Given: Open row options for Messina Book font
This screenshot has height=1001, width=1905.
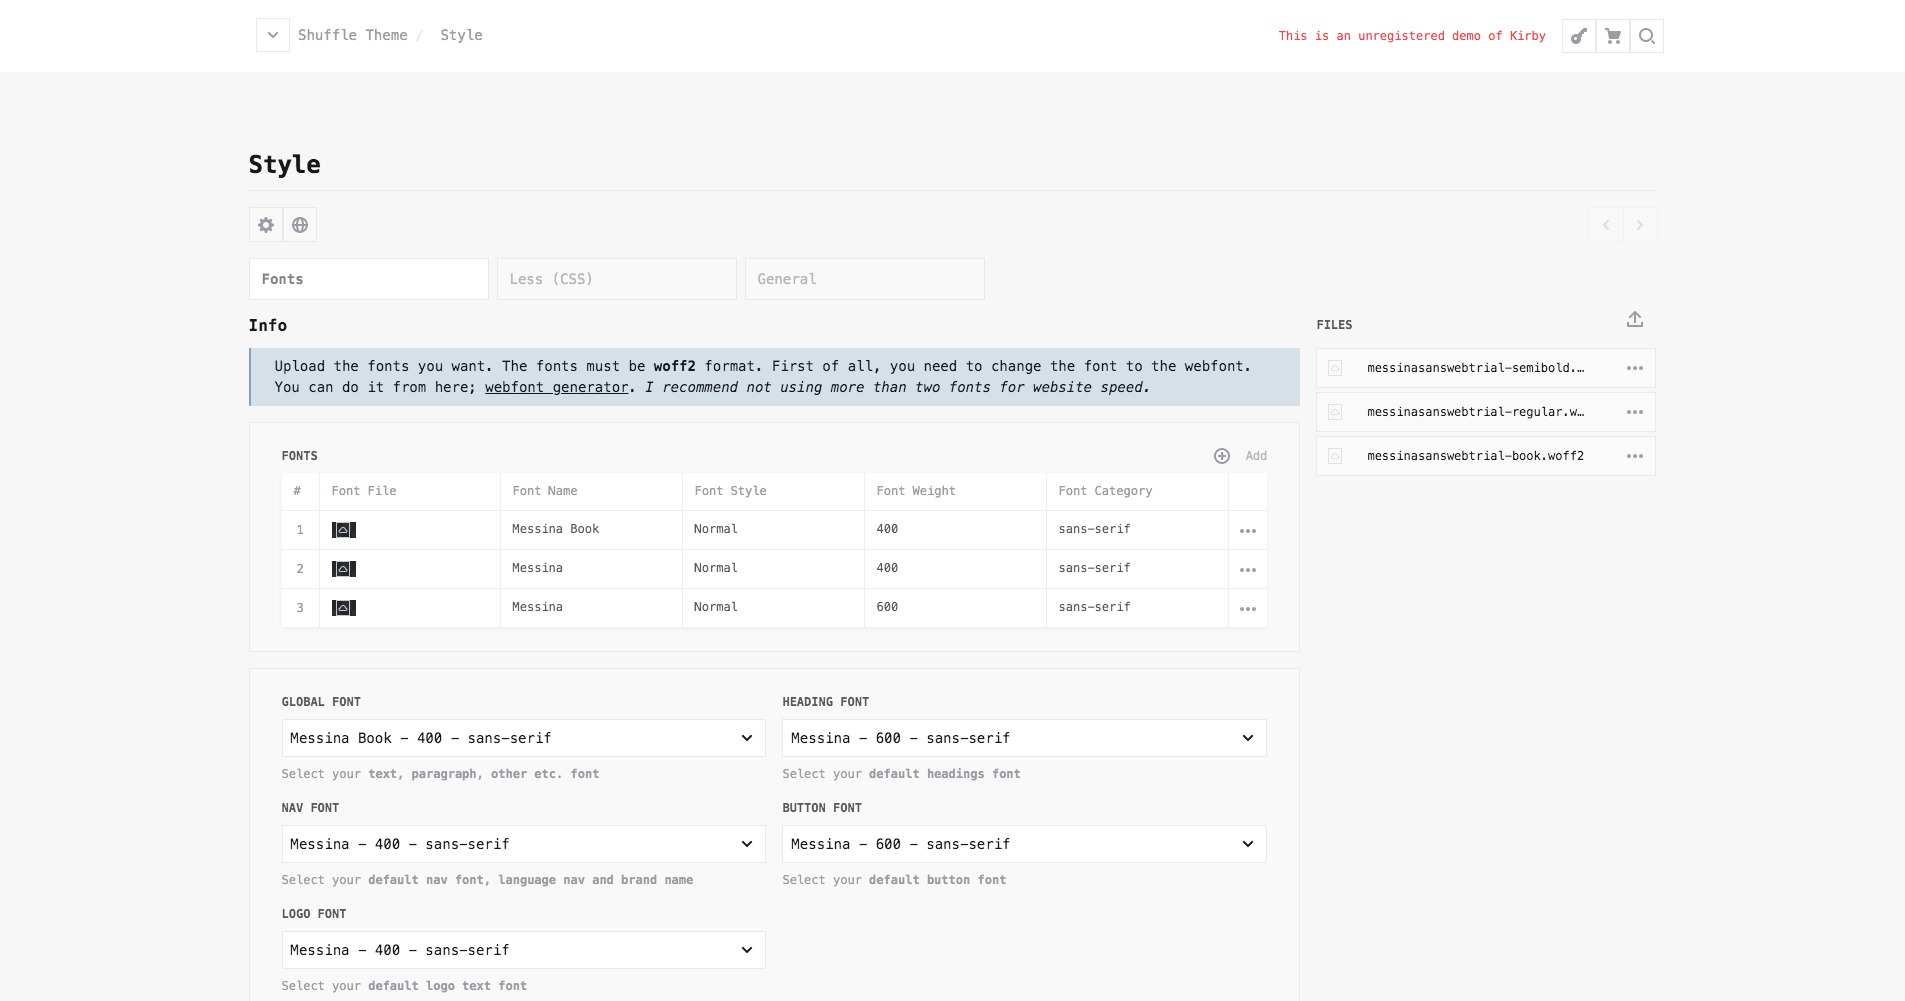Looking at the screenshot, I should [x=1248, y=530].
